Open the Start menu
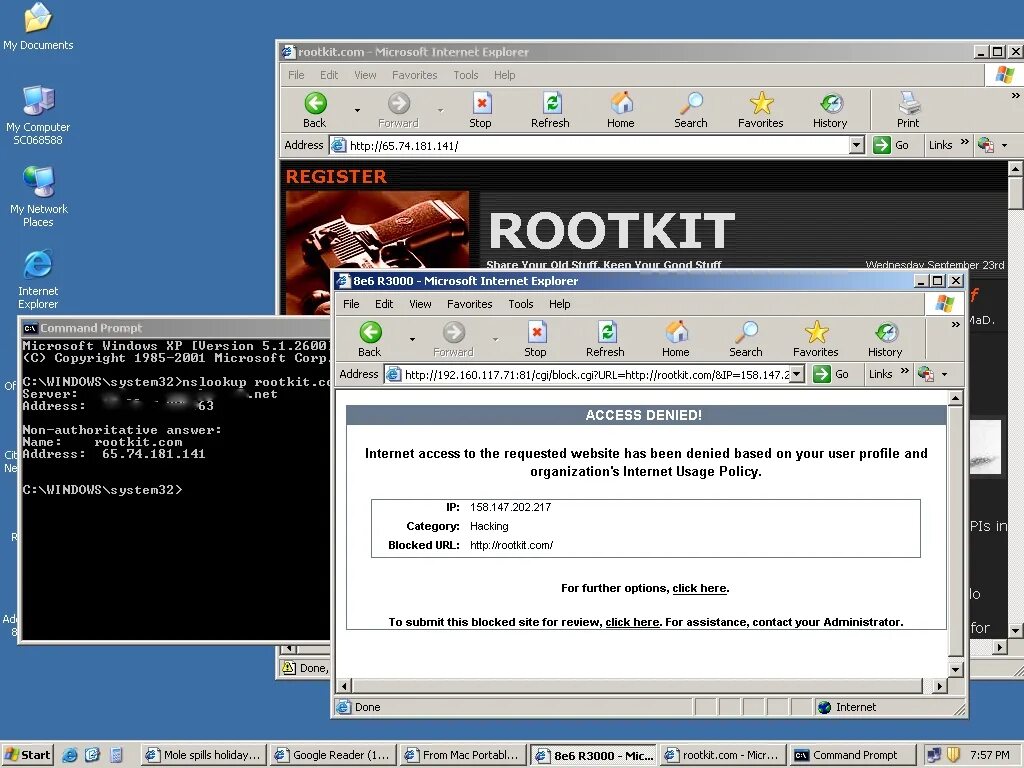The height and width of the screenshot is (768, 1024). coord(27,755)
